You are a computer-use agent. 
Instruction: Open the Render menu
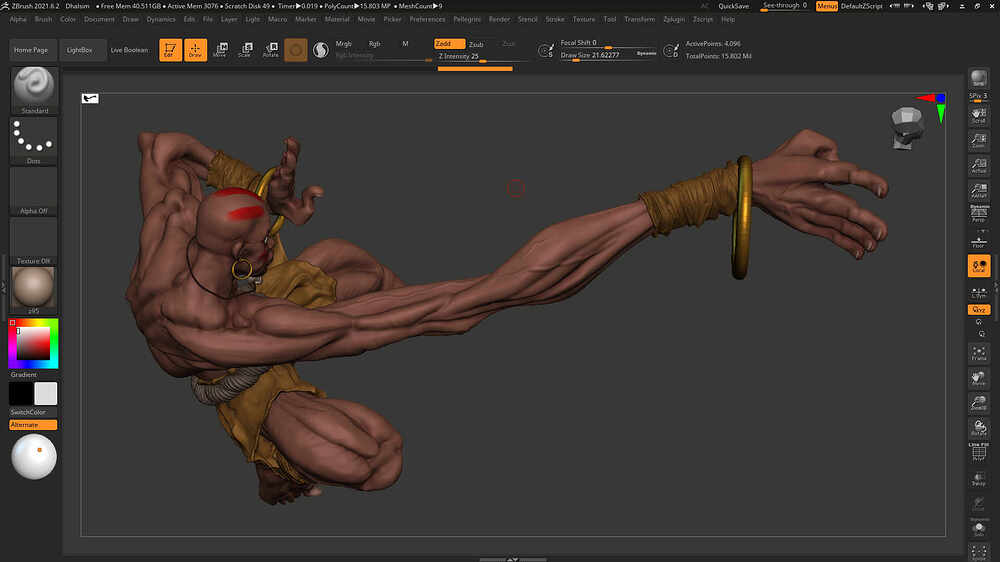[499, 19]
